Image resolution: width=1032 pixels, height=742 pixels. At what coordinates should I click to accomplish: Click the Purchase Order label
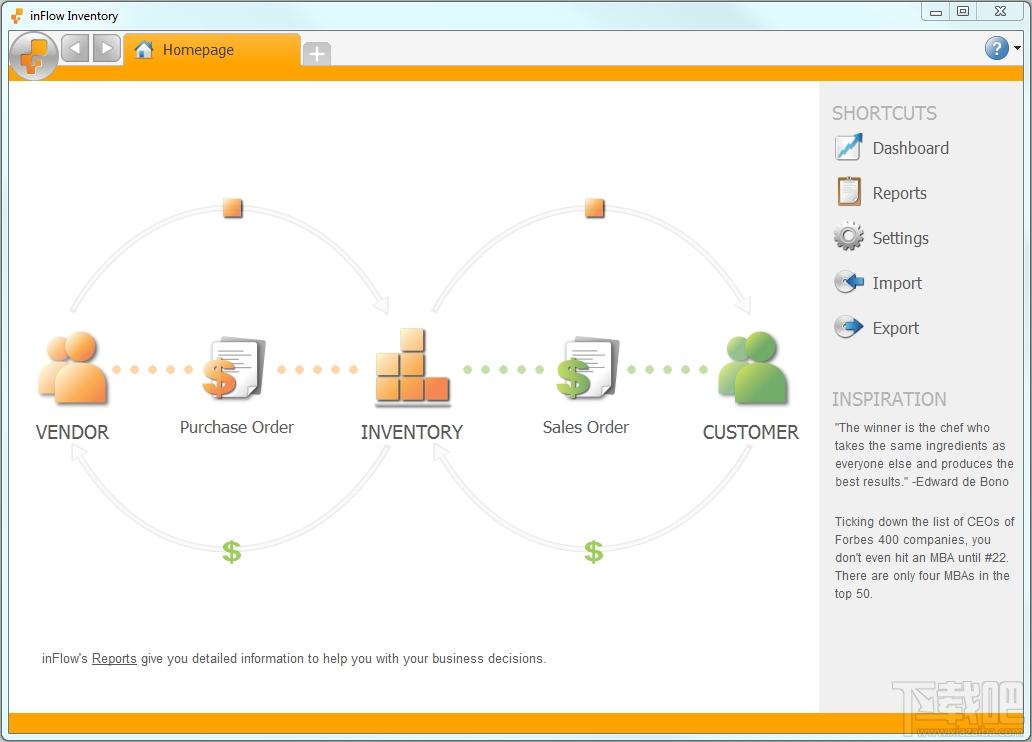pyautogui.click(x=237, y=427)
